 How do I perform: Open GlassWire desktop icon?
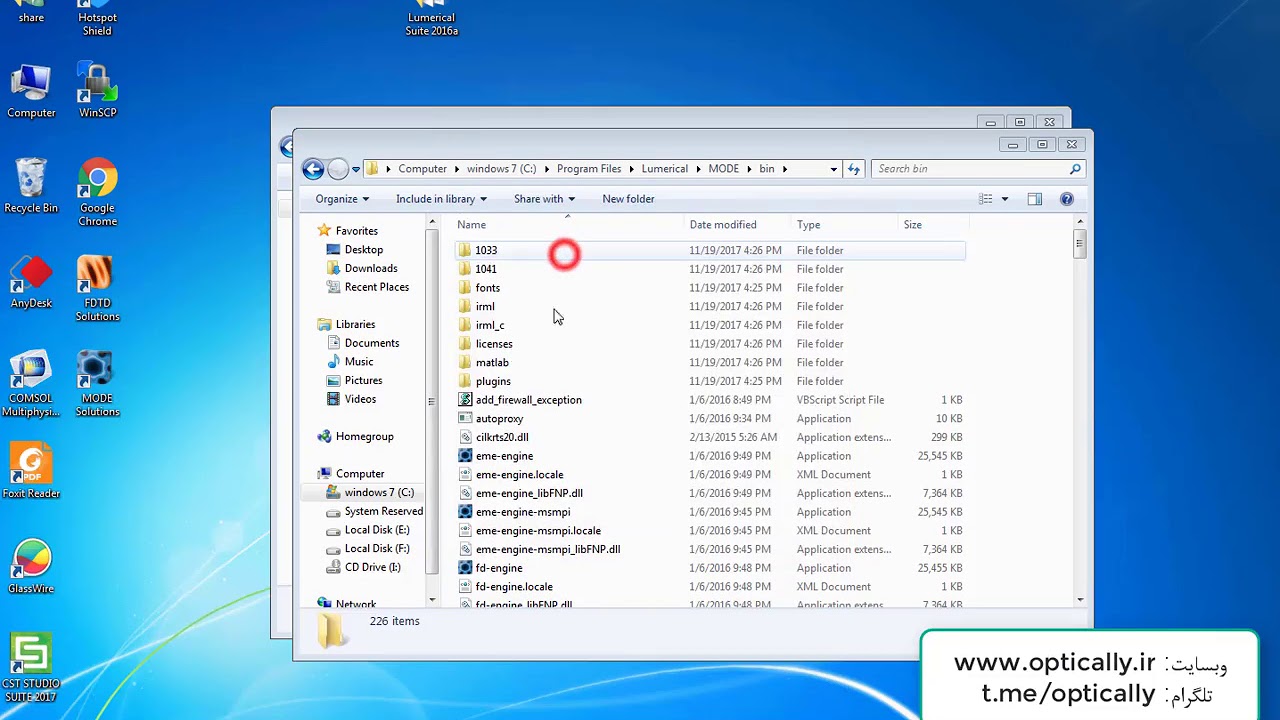31,567
